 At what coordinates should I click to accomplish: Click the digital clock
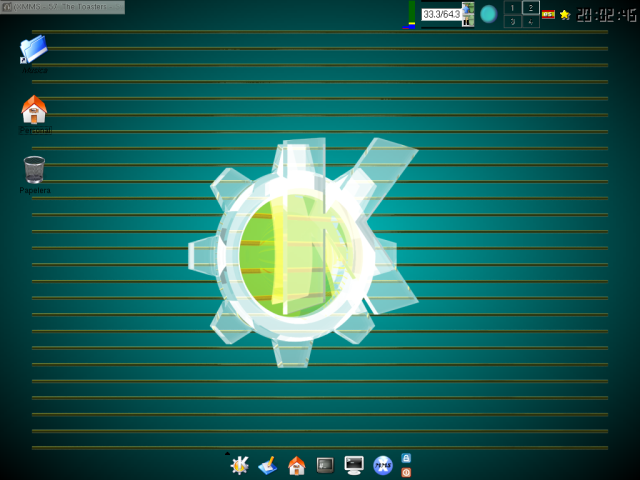tap(607, 16)
